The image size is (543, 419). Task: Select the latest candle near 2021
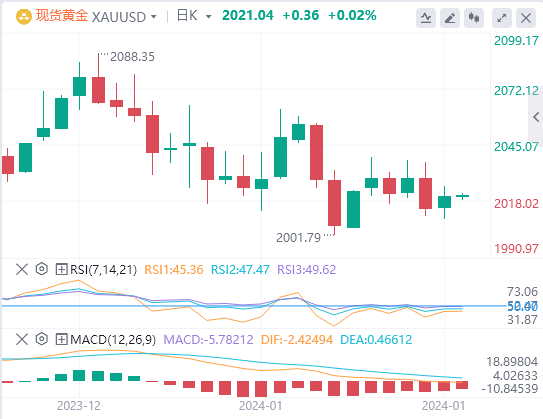pos(462,196)
